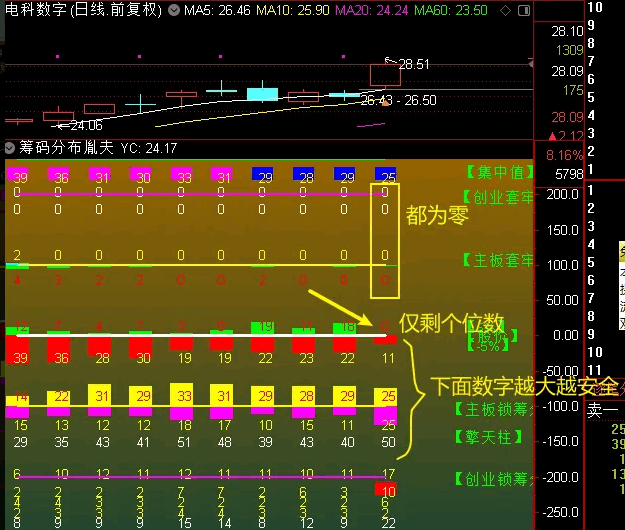
Task: Click the -100.0 axis label
Action: (x=560, y=406)
